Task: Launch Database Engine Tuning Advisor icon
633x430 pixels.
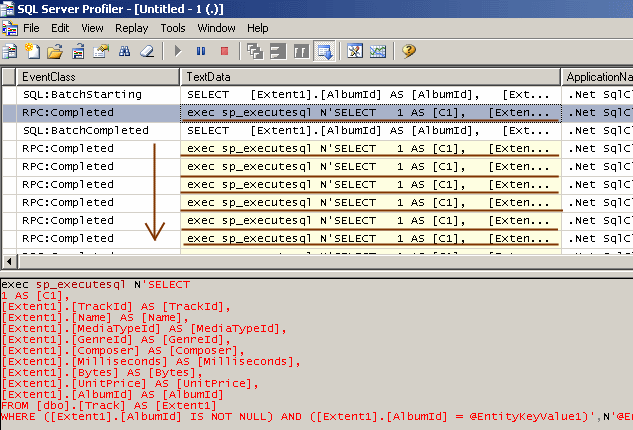Action: [x=355, y=51]
